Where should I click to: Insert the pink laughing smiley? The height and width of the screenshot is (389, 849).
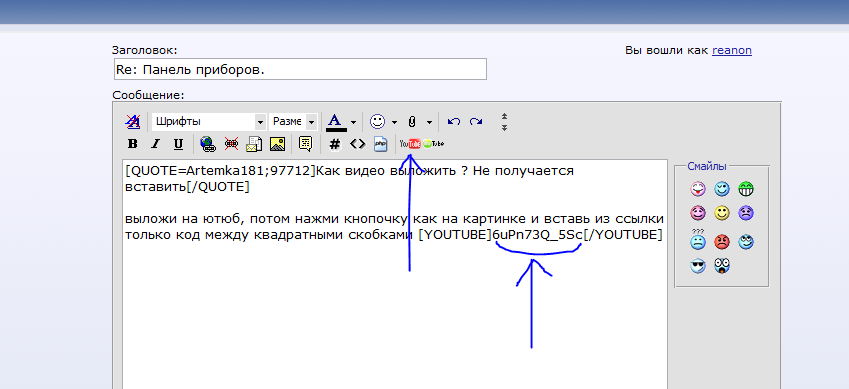(x=698, y=189)
